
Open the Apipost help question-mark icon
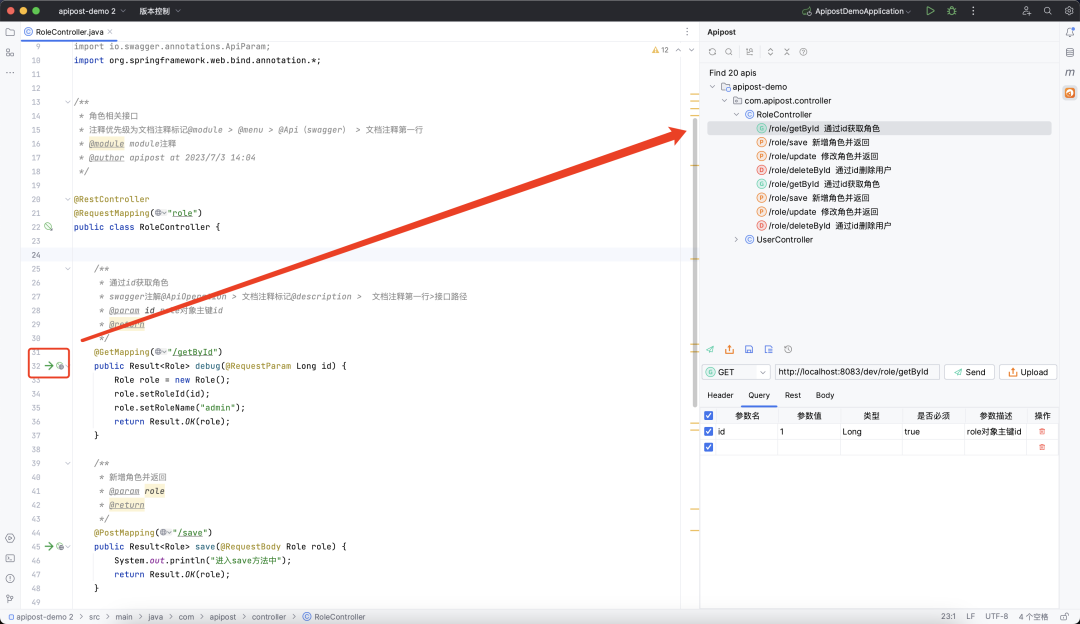[x=803, y=52]
